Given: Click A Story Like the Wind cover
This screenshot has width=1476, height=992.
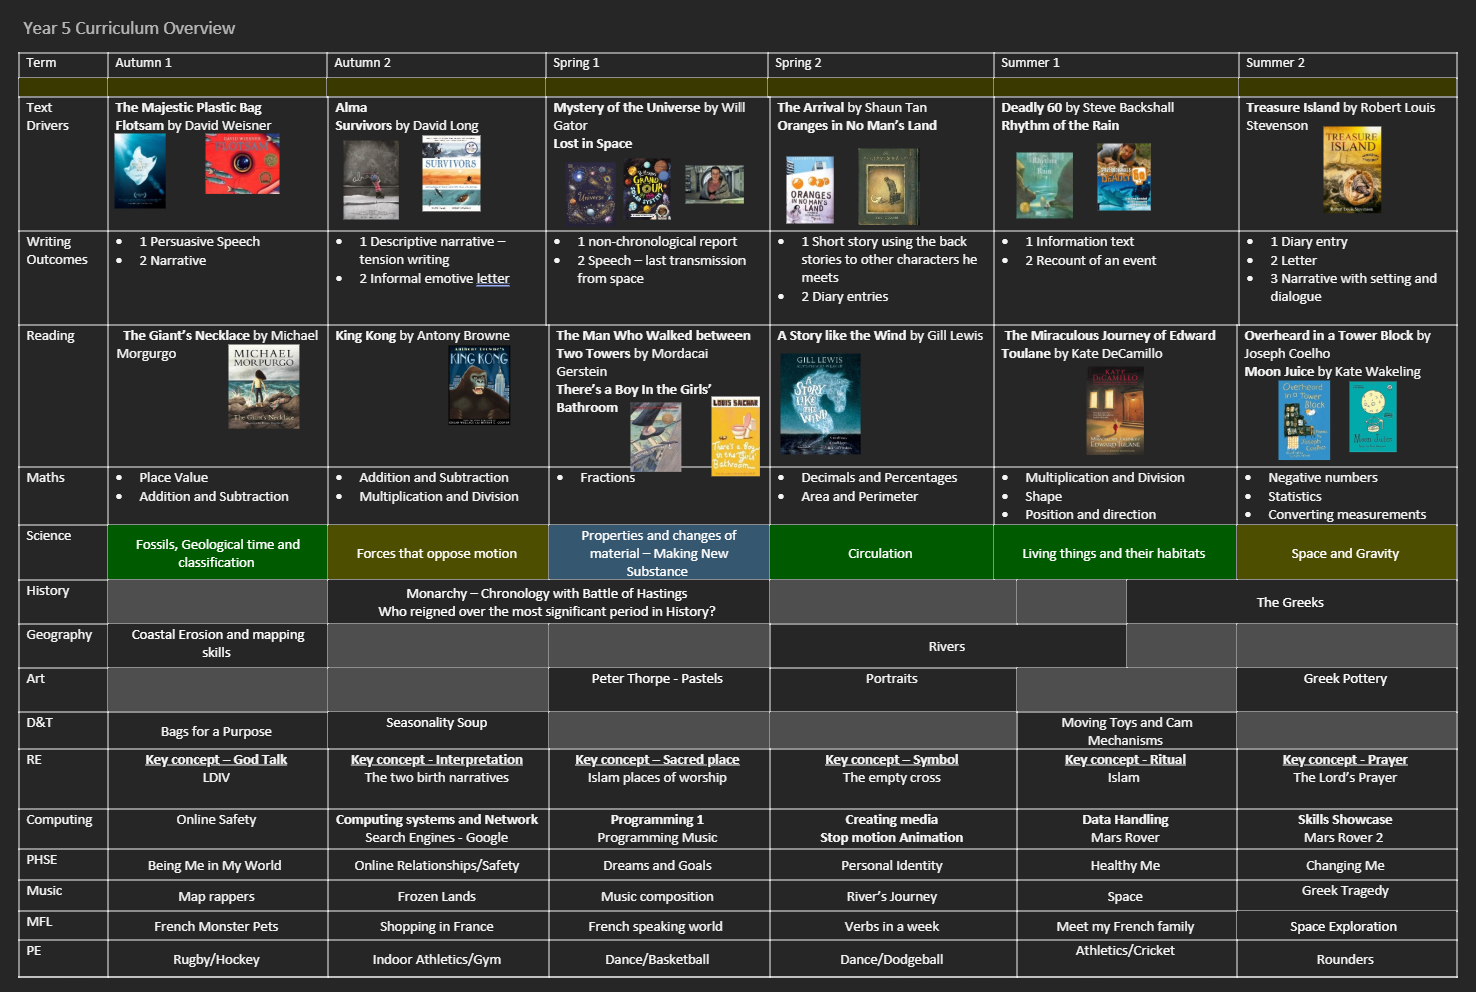Looking at the screenshot, I should click(819, 404).
